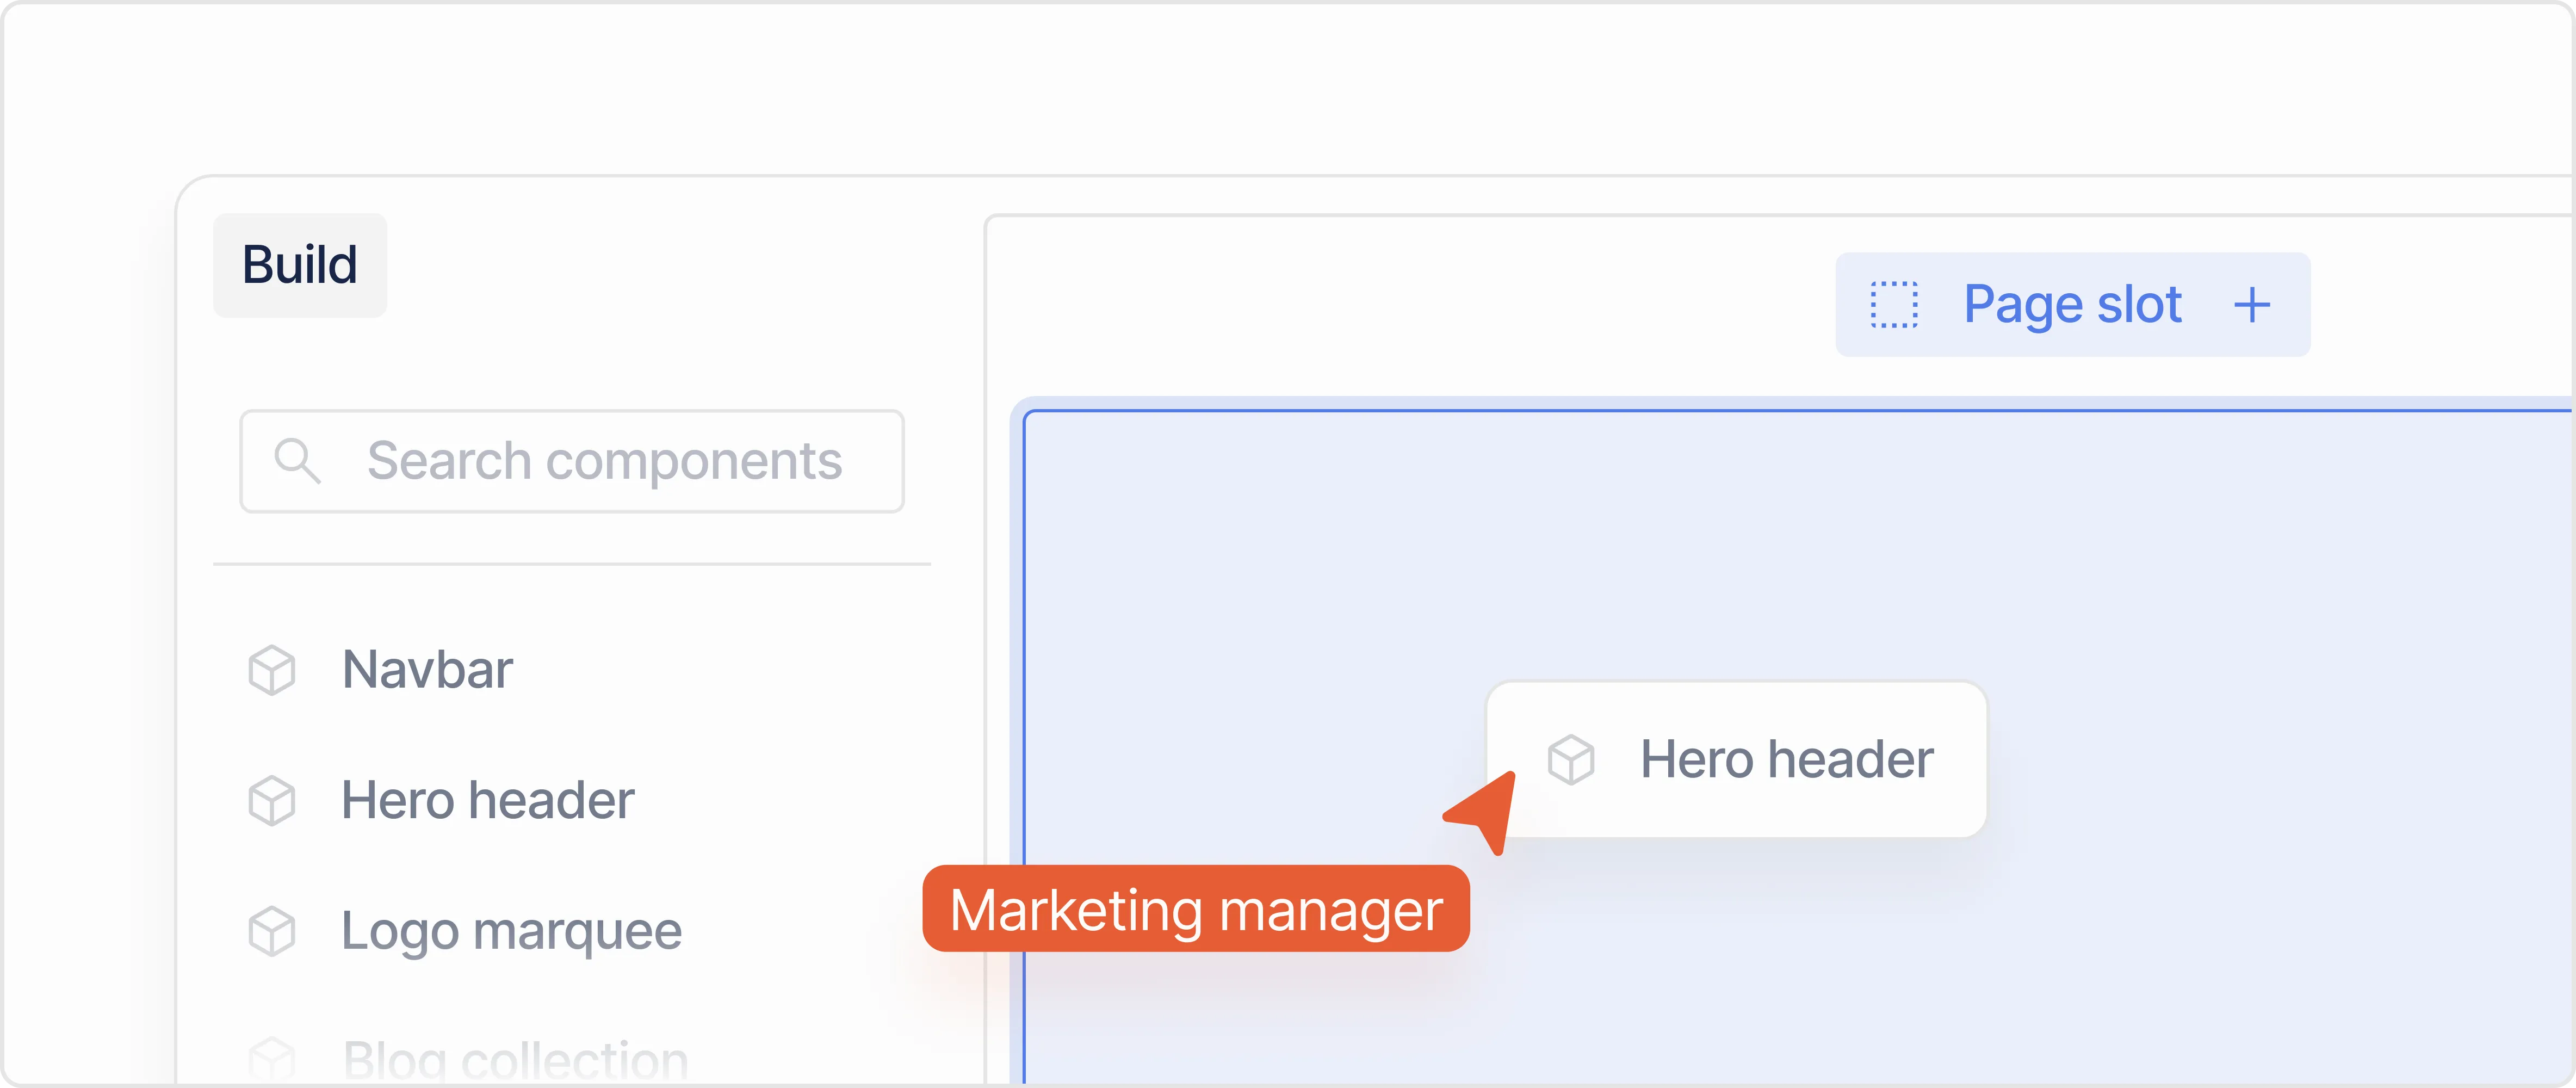The width and height of the screenshot is (2576, 1088).
Task: Click the cube icon beside Navbar
Action: [x=272, y=670]
